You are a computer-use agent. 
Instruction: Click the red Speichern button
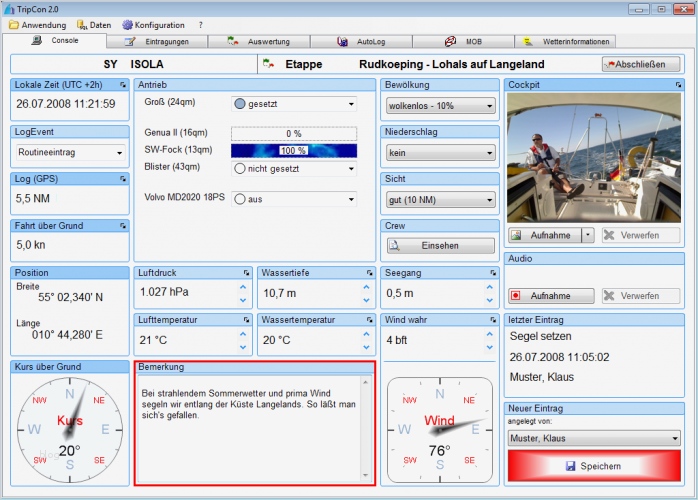(x=594, y=466)
